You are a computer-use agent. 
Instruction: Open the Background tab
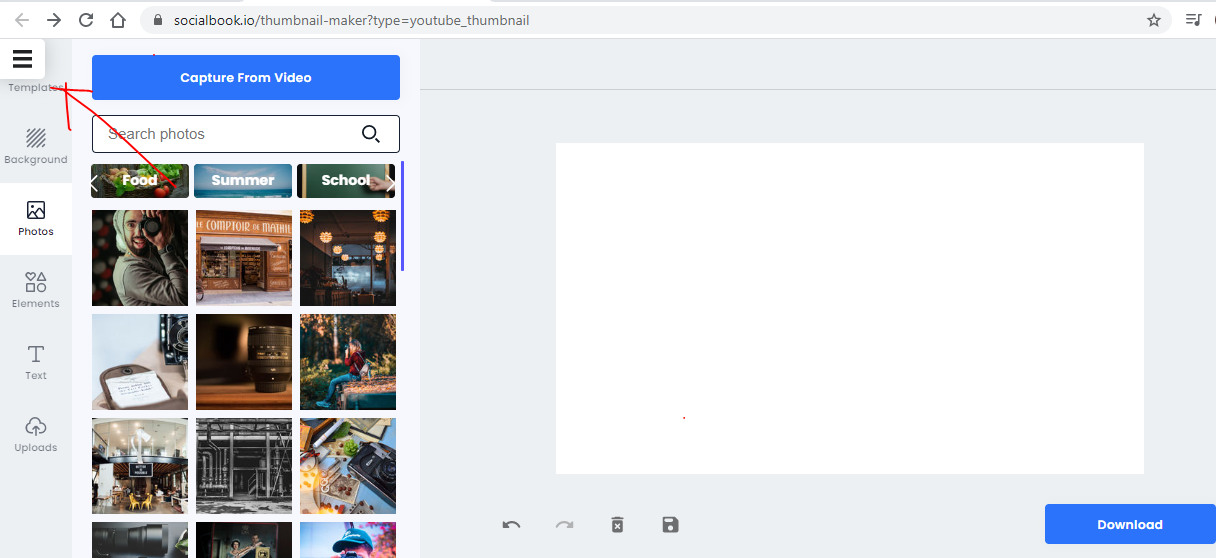point(36,147)
